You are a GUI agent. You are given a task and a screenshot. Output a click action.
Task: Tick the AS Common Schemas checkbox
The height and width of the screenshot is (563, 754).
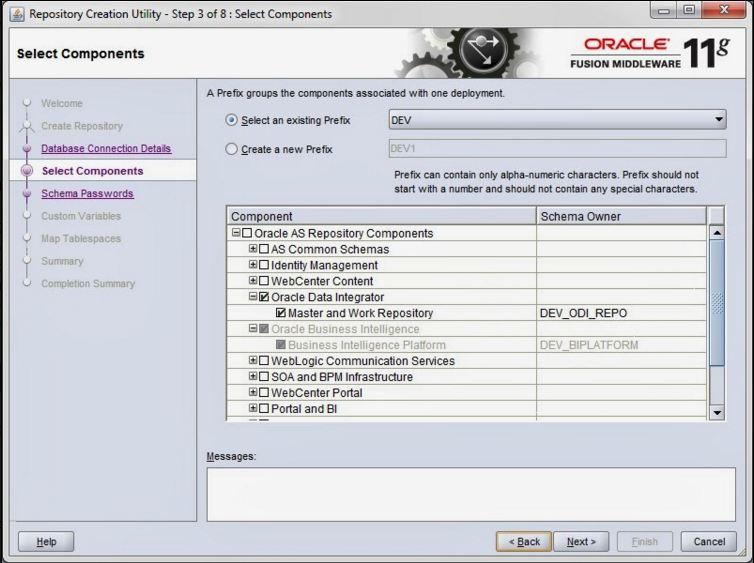(x=264, y=249)
